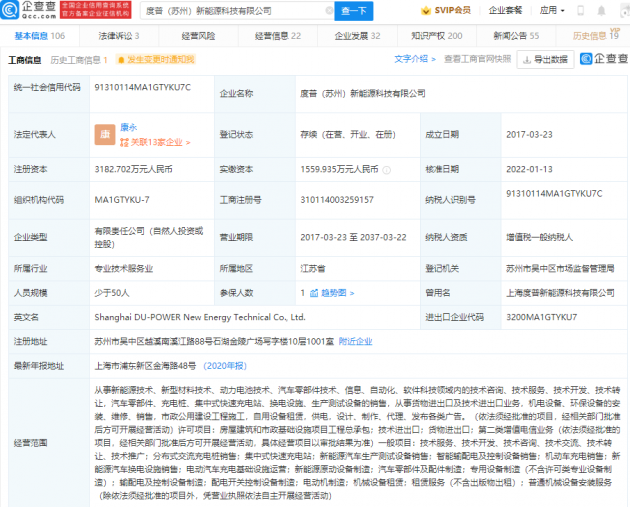The image size is (630, 507).
Task: Click annual report address 上海市浦东新区金海路48号
Action: click(145, 366)
